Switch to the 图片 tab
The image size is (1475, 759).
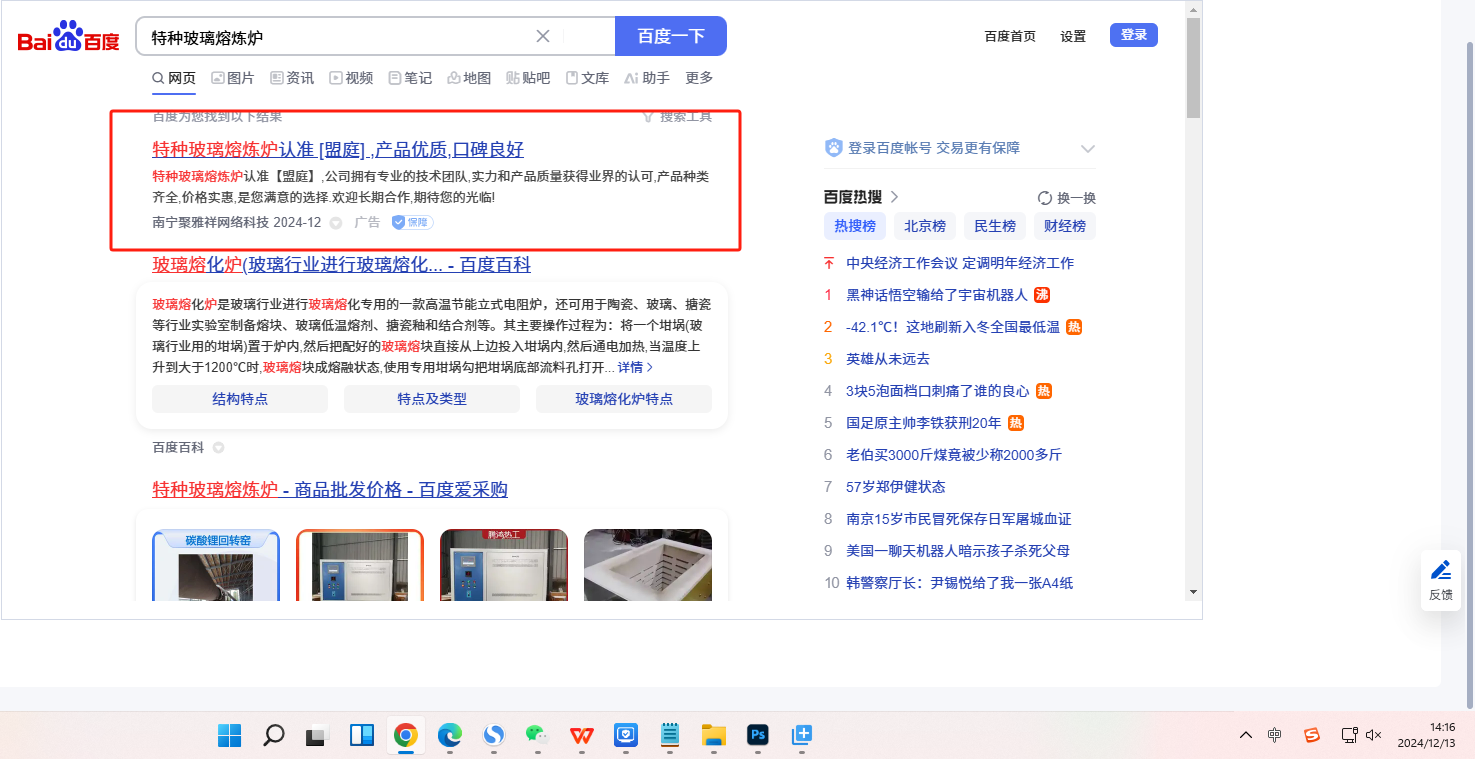point(233,78)
